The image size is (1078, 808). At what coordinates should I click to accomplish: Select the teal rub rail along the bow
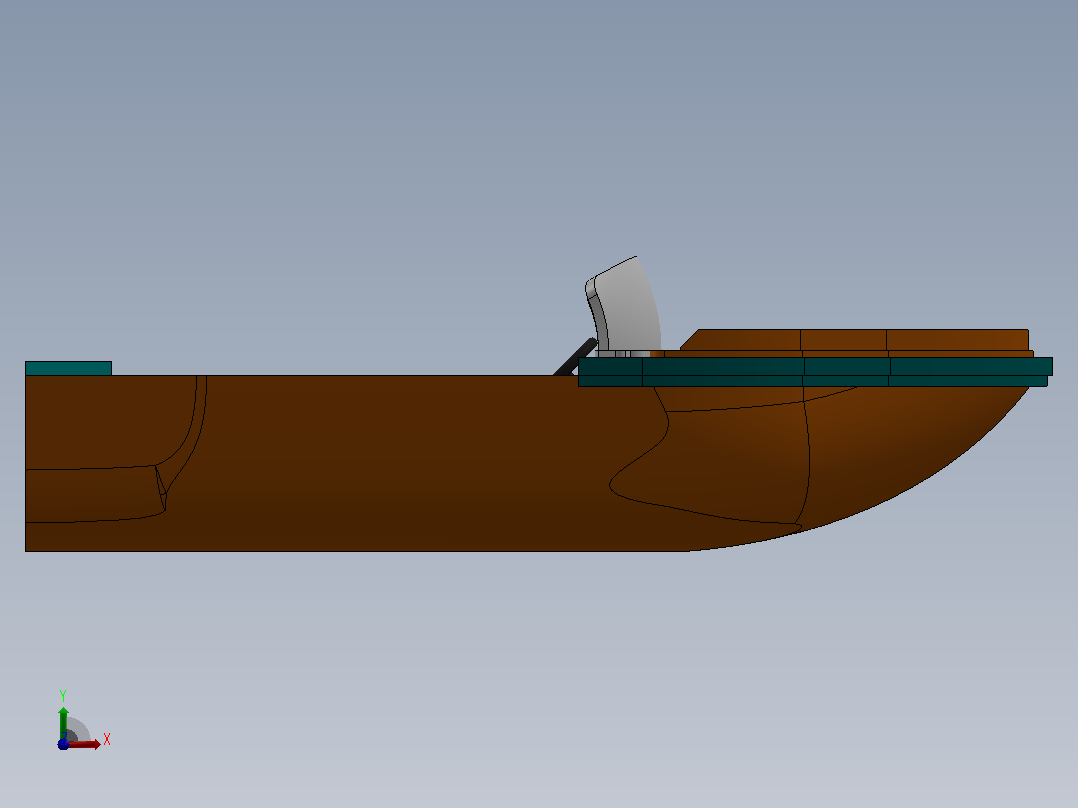pos(815,372)
